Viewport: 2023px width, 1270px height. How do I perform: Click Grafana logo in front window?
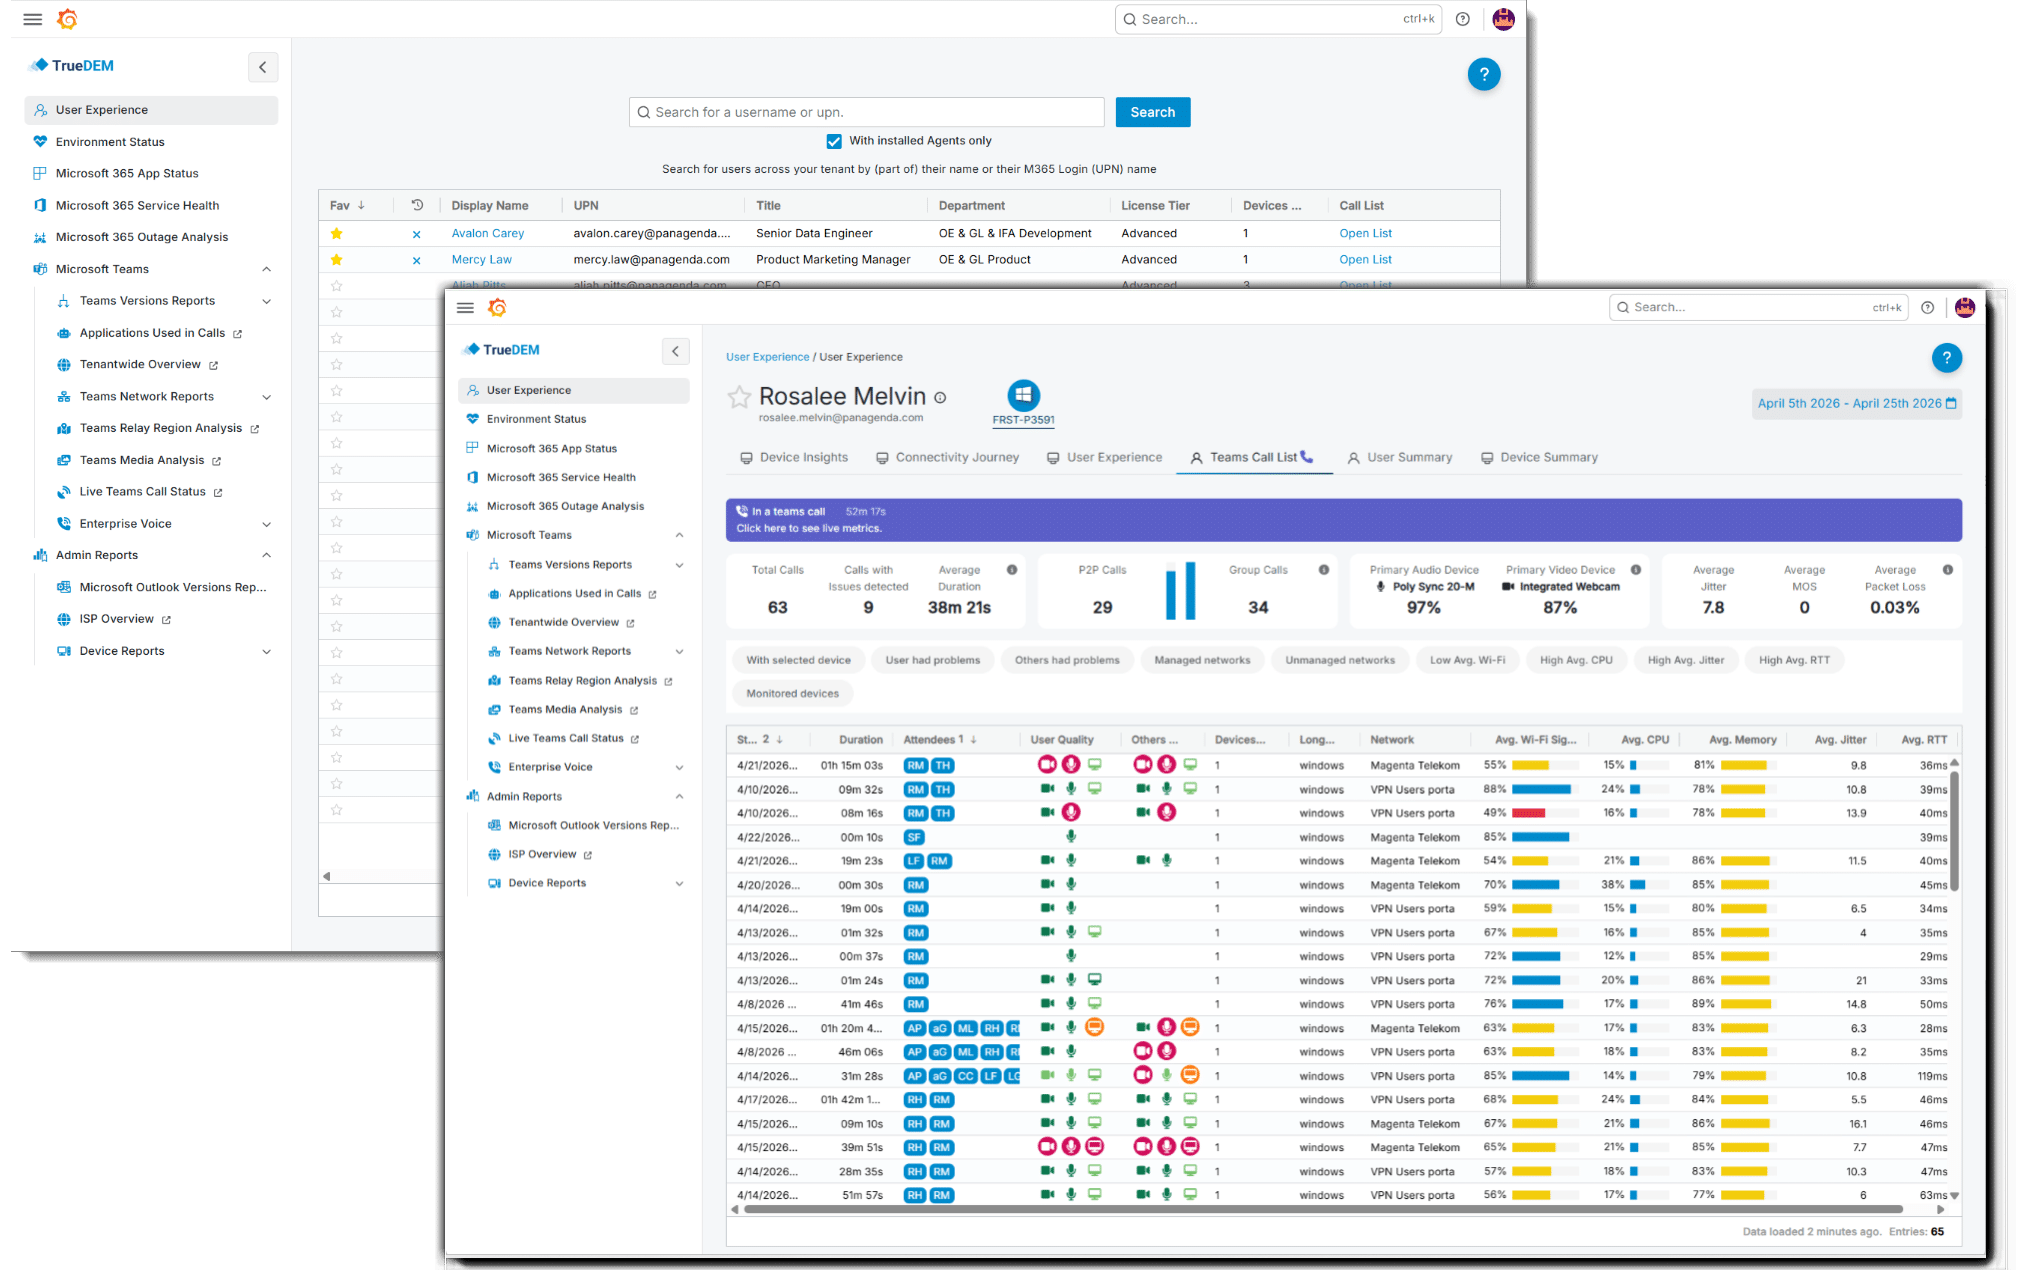tap(497, 308)
